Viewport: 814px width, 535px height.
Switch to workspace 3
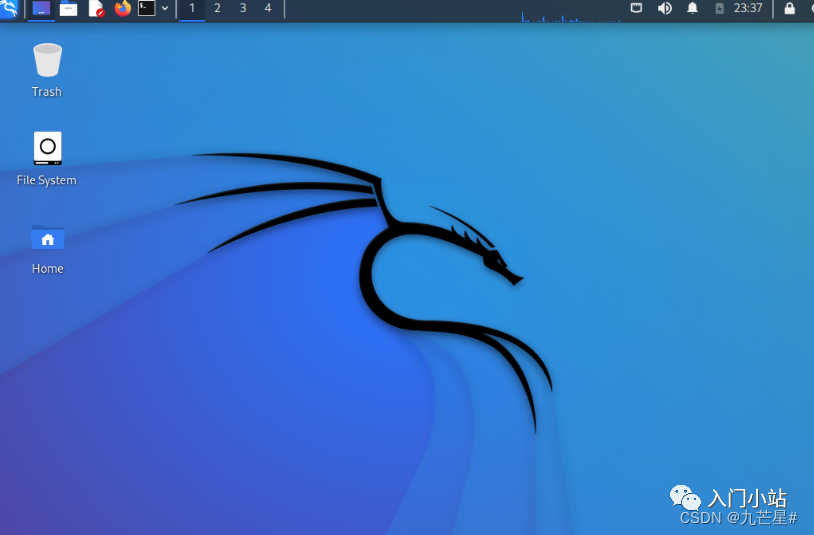click(242, 9)
